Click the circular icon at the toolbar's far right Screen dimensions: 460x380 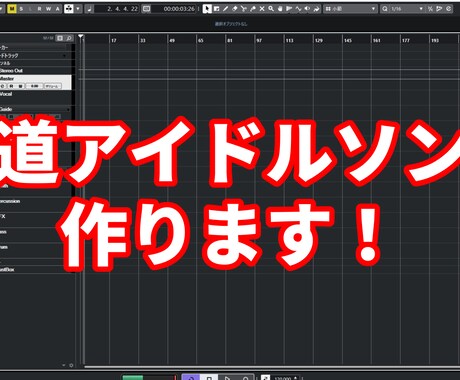point(448,9)
